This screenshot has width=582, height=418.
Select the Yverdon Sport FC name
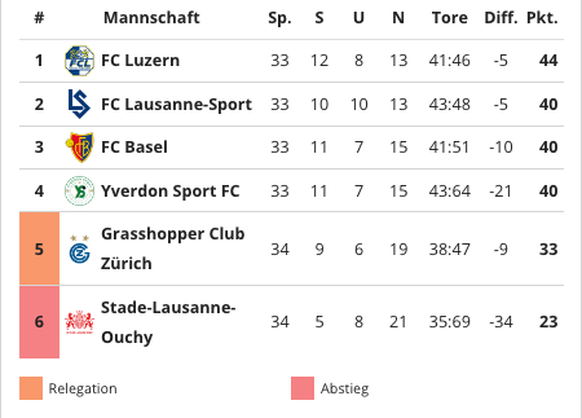pos(170,191)
